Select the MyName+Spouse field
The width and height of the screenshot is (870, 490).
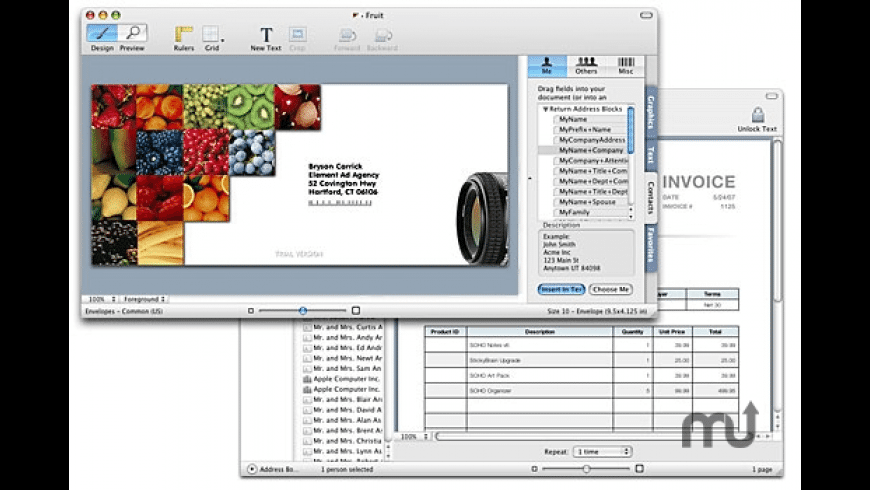587,202
